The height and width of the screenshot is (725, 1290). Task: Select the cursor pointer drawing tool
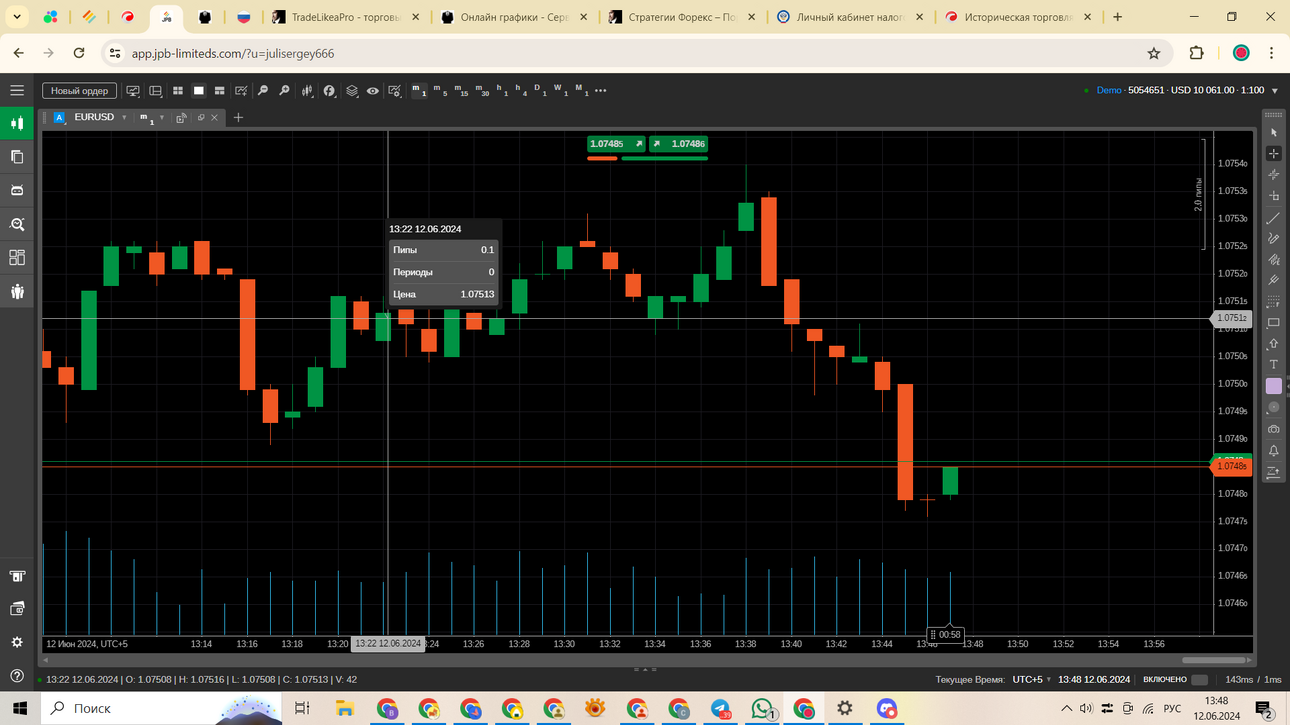coord(1273,132)
